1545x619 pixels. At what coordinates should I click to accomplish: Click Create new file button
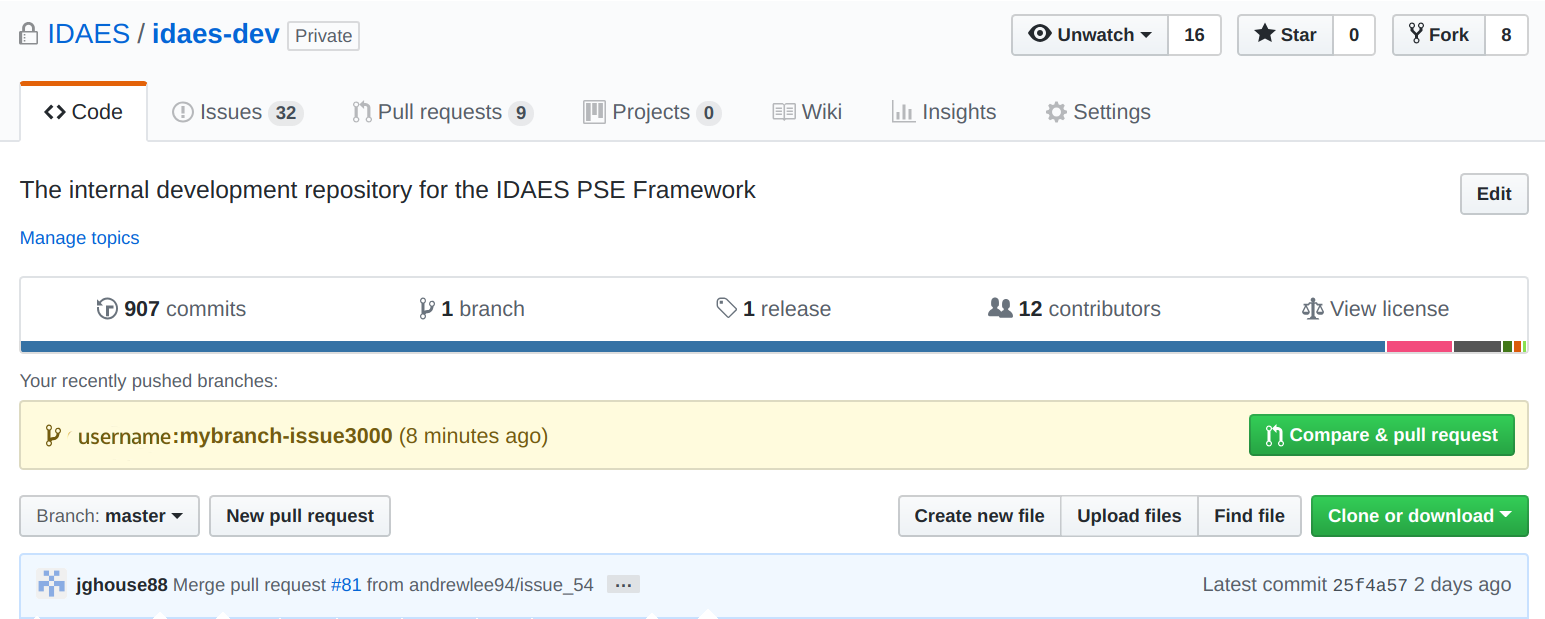[x=979, y=516]
